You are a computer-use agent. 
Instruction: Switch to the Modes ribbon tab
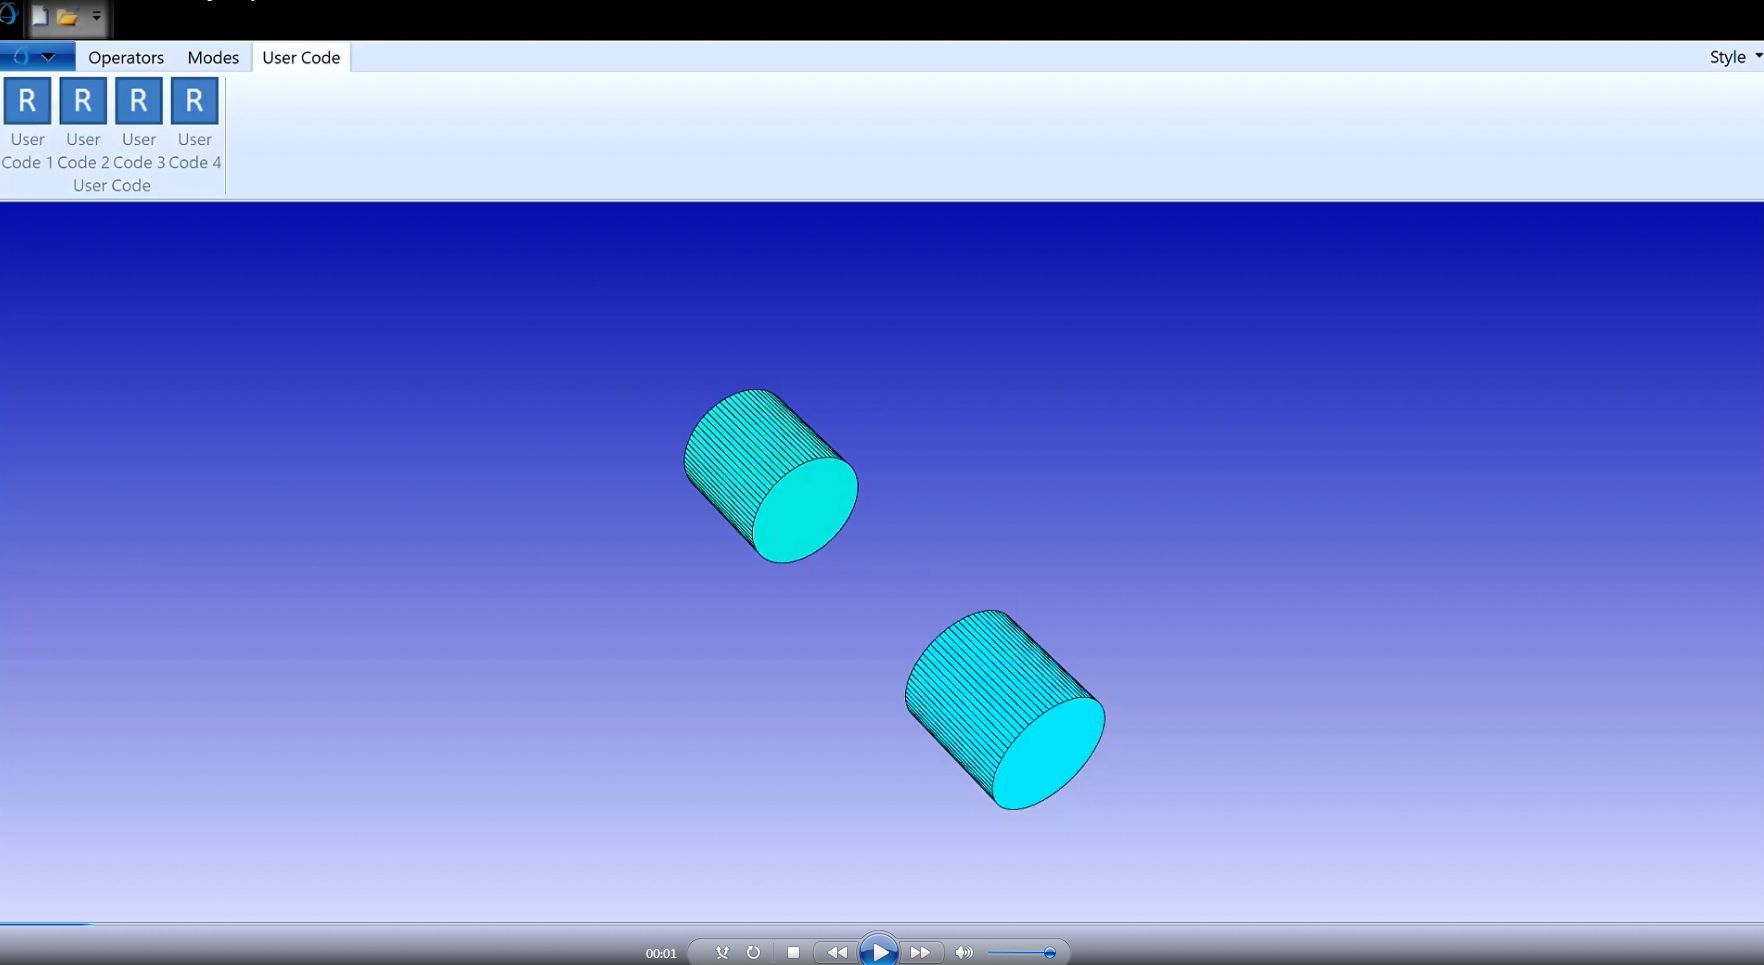(213, 57)
